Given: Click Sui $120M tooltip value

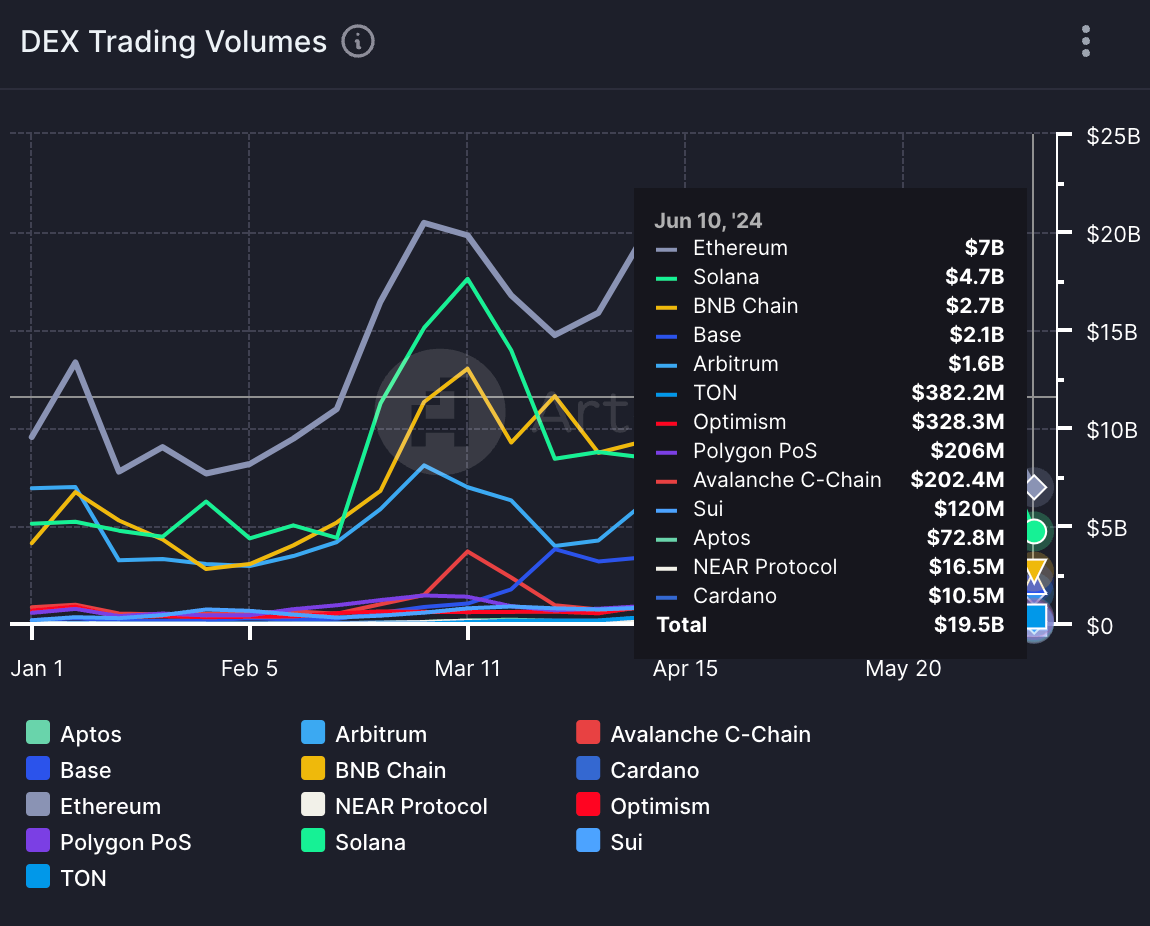Looking at the screenshot, I should click(x=969, y=508).
